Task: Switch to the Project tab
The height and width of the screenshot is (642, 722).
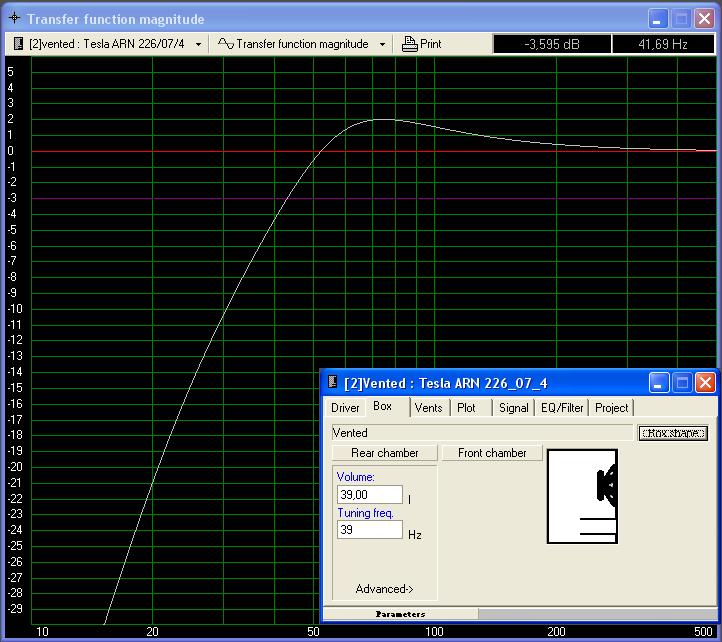Action: click(611, 408)
